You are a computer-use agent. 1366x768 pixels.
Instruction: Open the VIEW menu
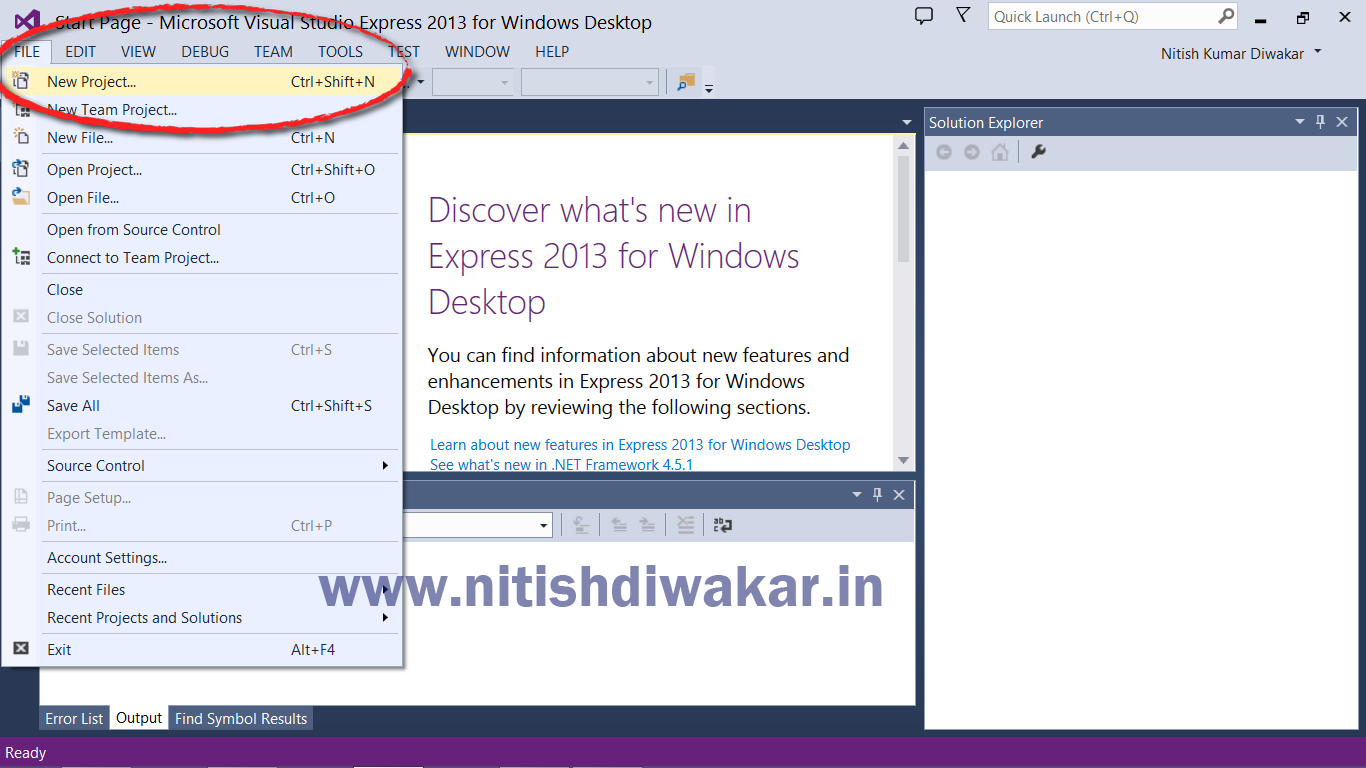(138, 51)
